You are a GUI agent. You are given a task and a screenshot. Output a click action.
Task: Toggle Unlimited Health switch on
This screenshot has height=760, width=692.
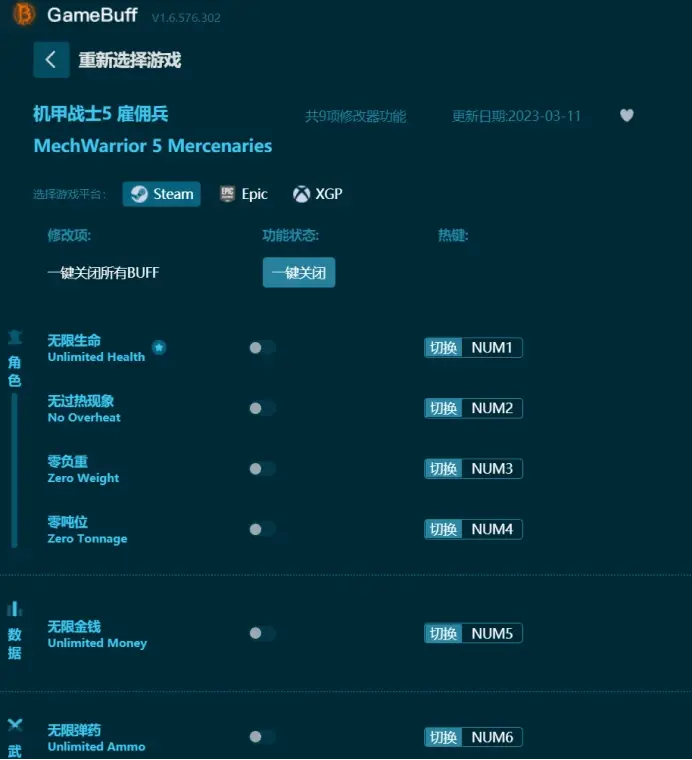pyautogui.click(x=262, y=348)
